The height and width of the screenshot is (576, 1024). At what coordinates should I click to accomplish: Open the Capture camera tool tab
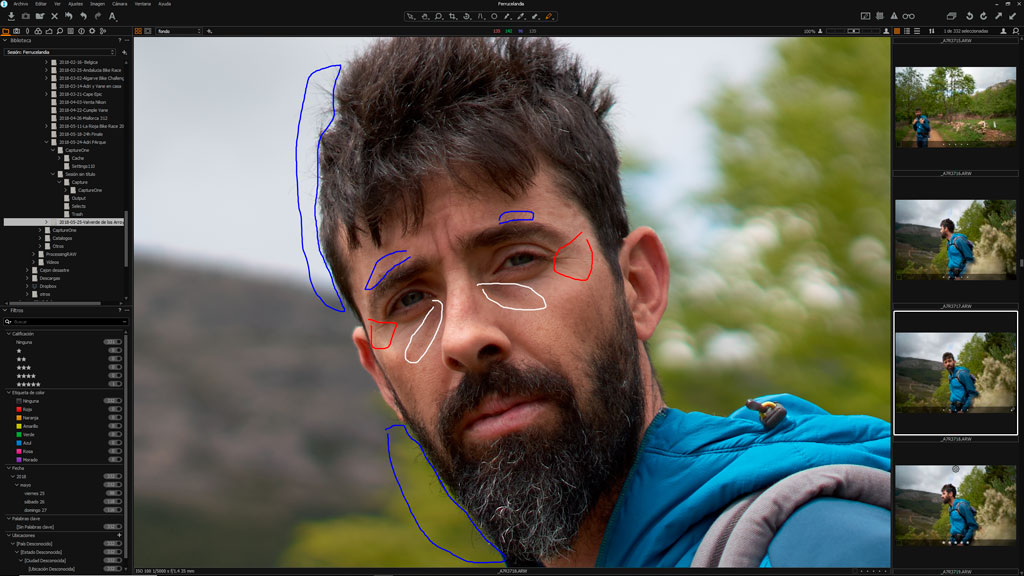point(17,31)
